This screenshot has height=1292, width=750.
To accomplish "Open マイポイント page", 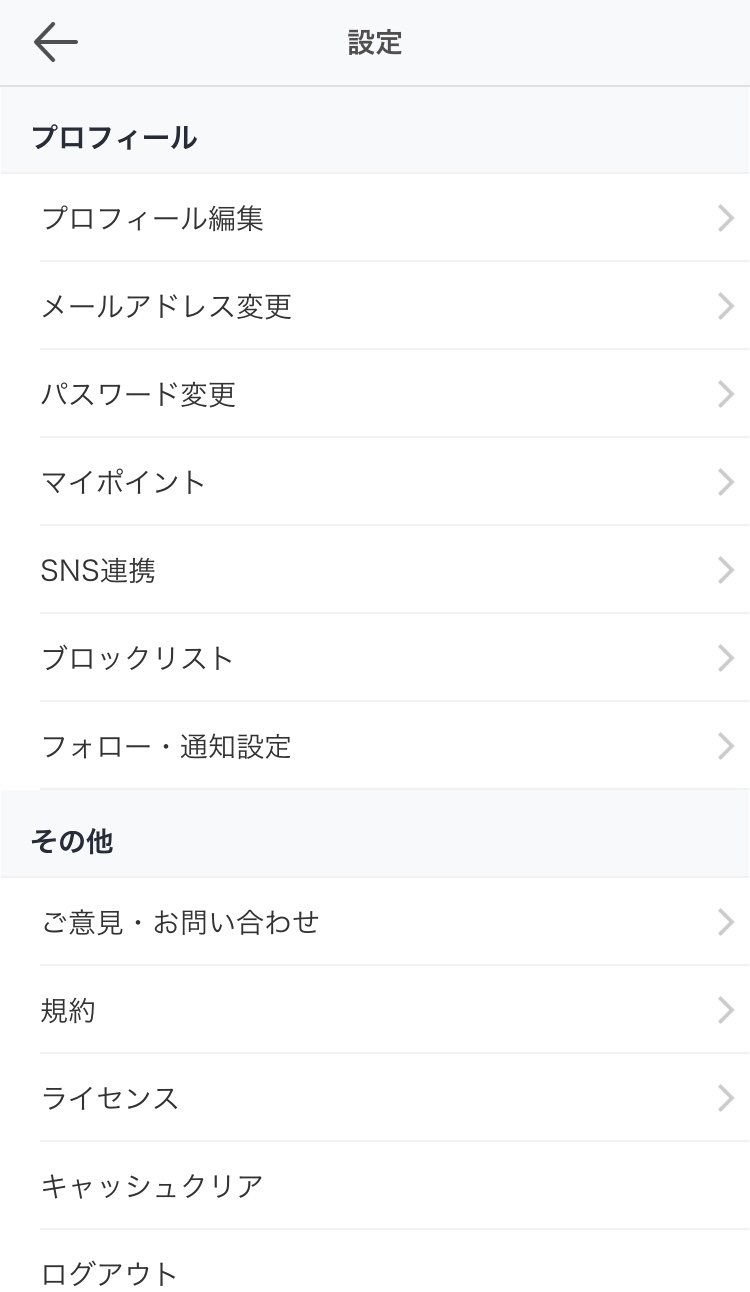I will pyautogui.click(x=124, y=482).
